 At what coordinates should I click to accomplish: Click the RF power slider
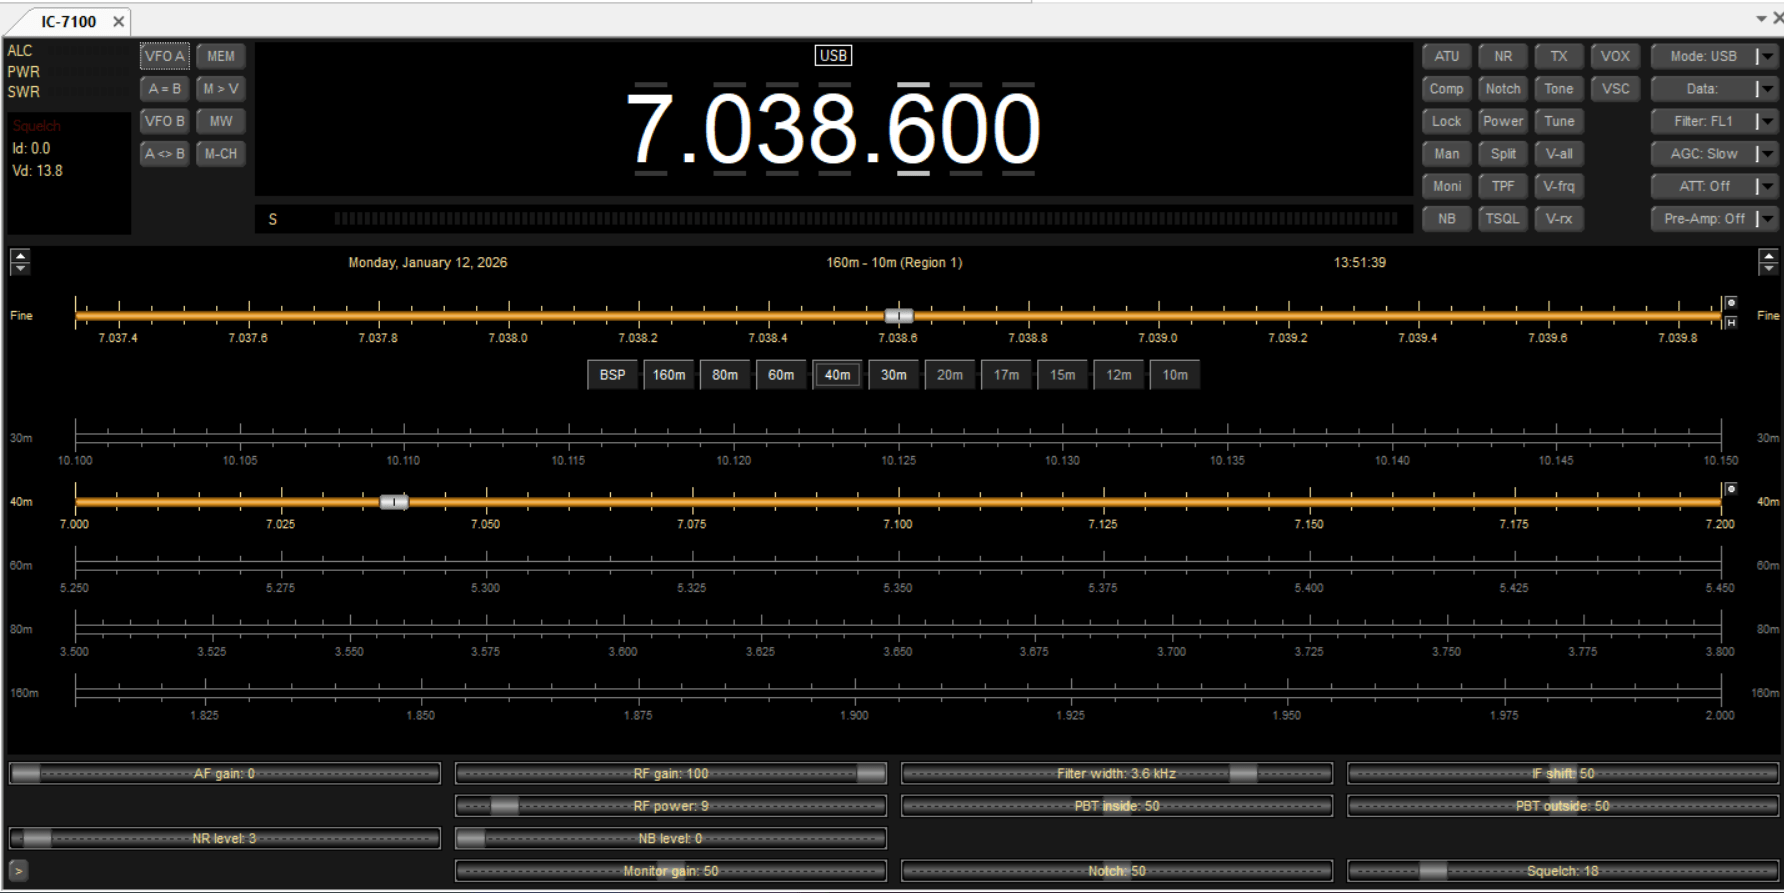tap(671, 806)
